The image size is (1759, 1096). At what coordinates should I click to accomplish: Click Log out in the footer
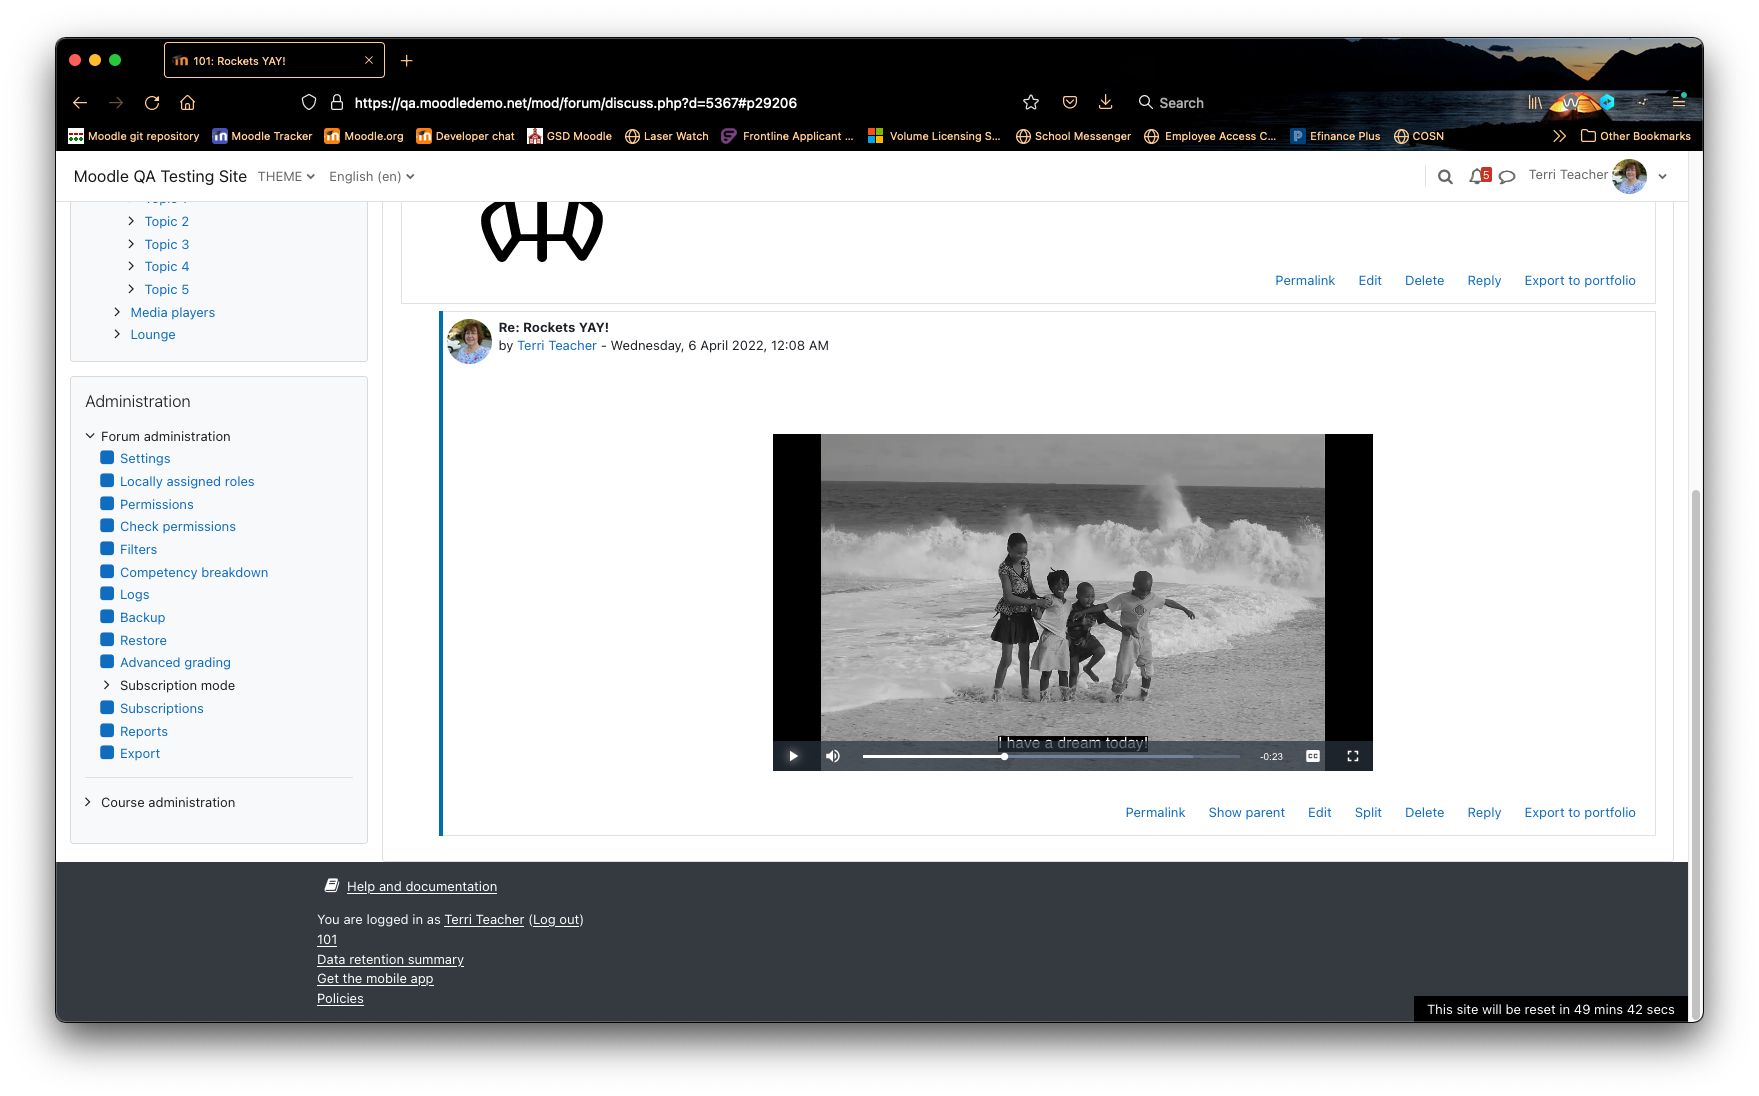[555, 919]
